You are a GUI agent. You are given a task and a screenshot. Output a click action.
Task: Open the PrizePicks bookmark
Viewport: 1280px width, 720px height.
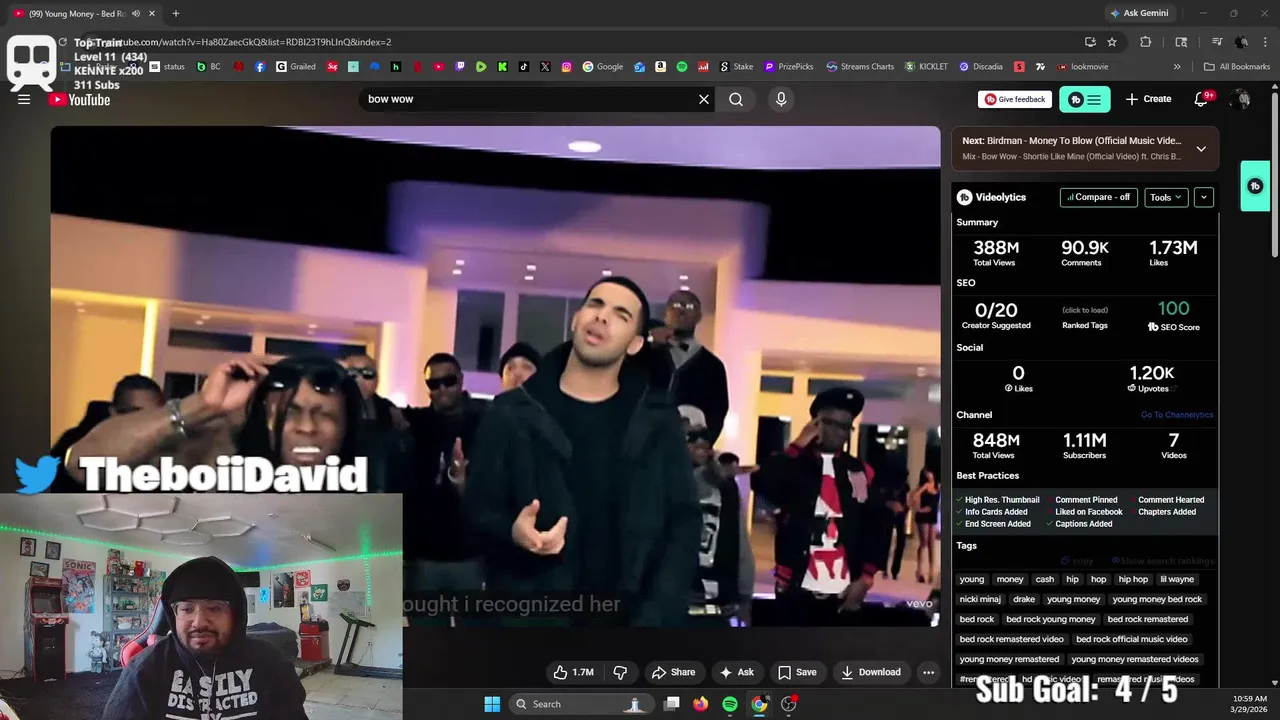coord(789,67)
